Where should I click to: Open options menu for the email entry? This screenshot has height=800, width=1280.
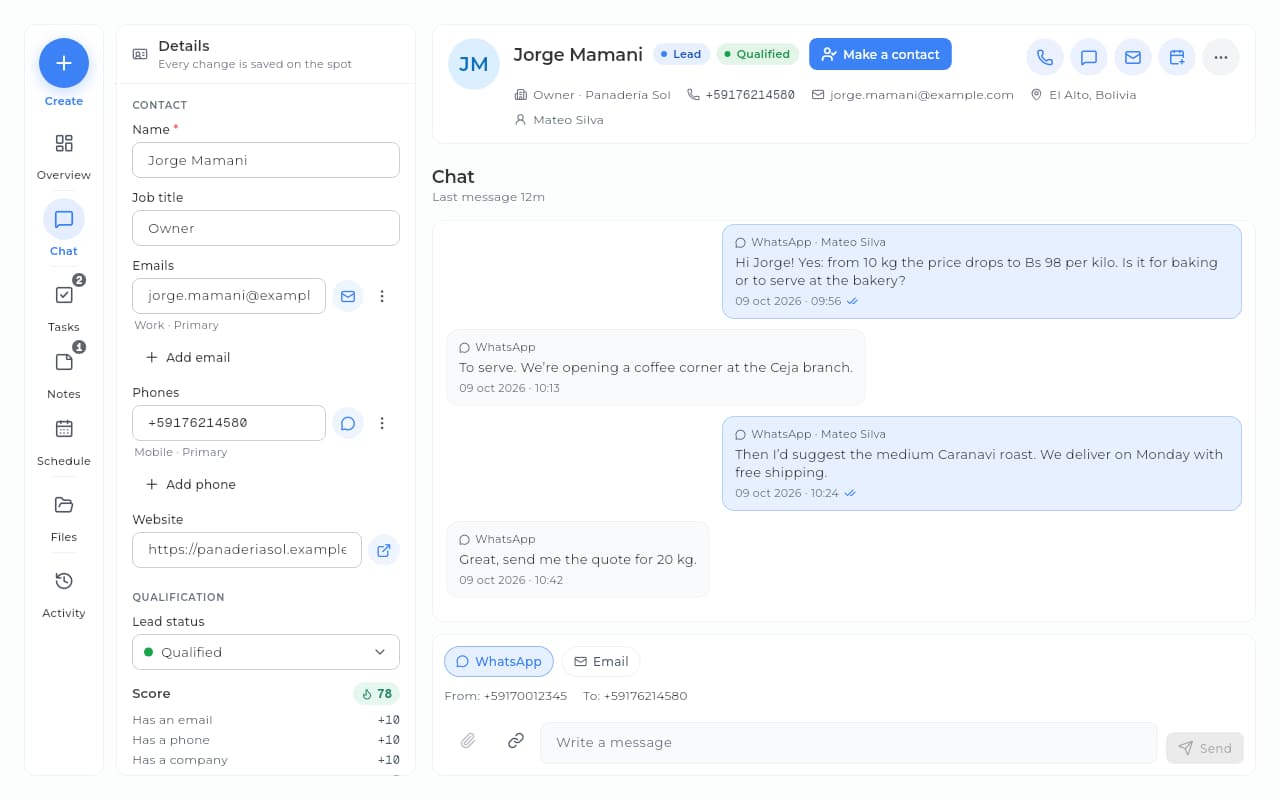(x=382, y=296)
